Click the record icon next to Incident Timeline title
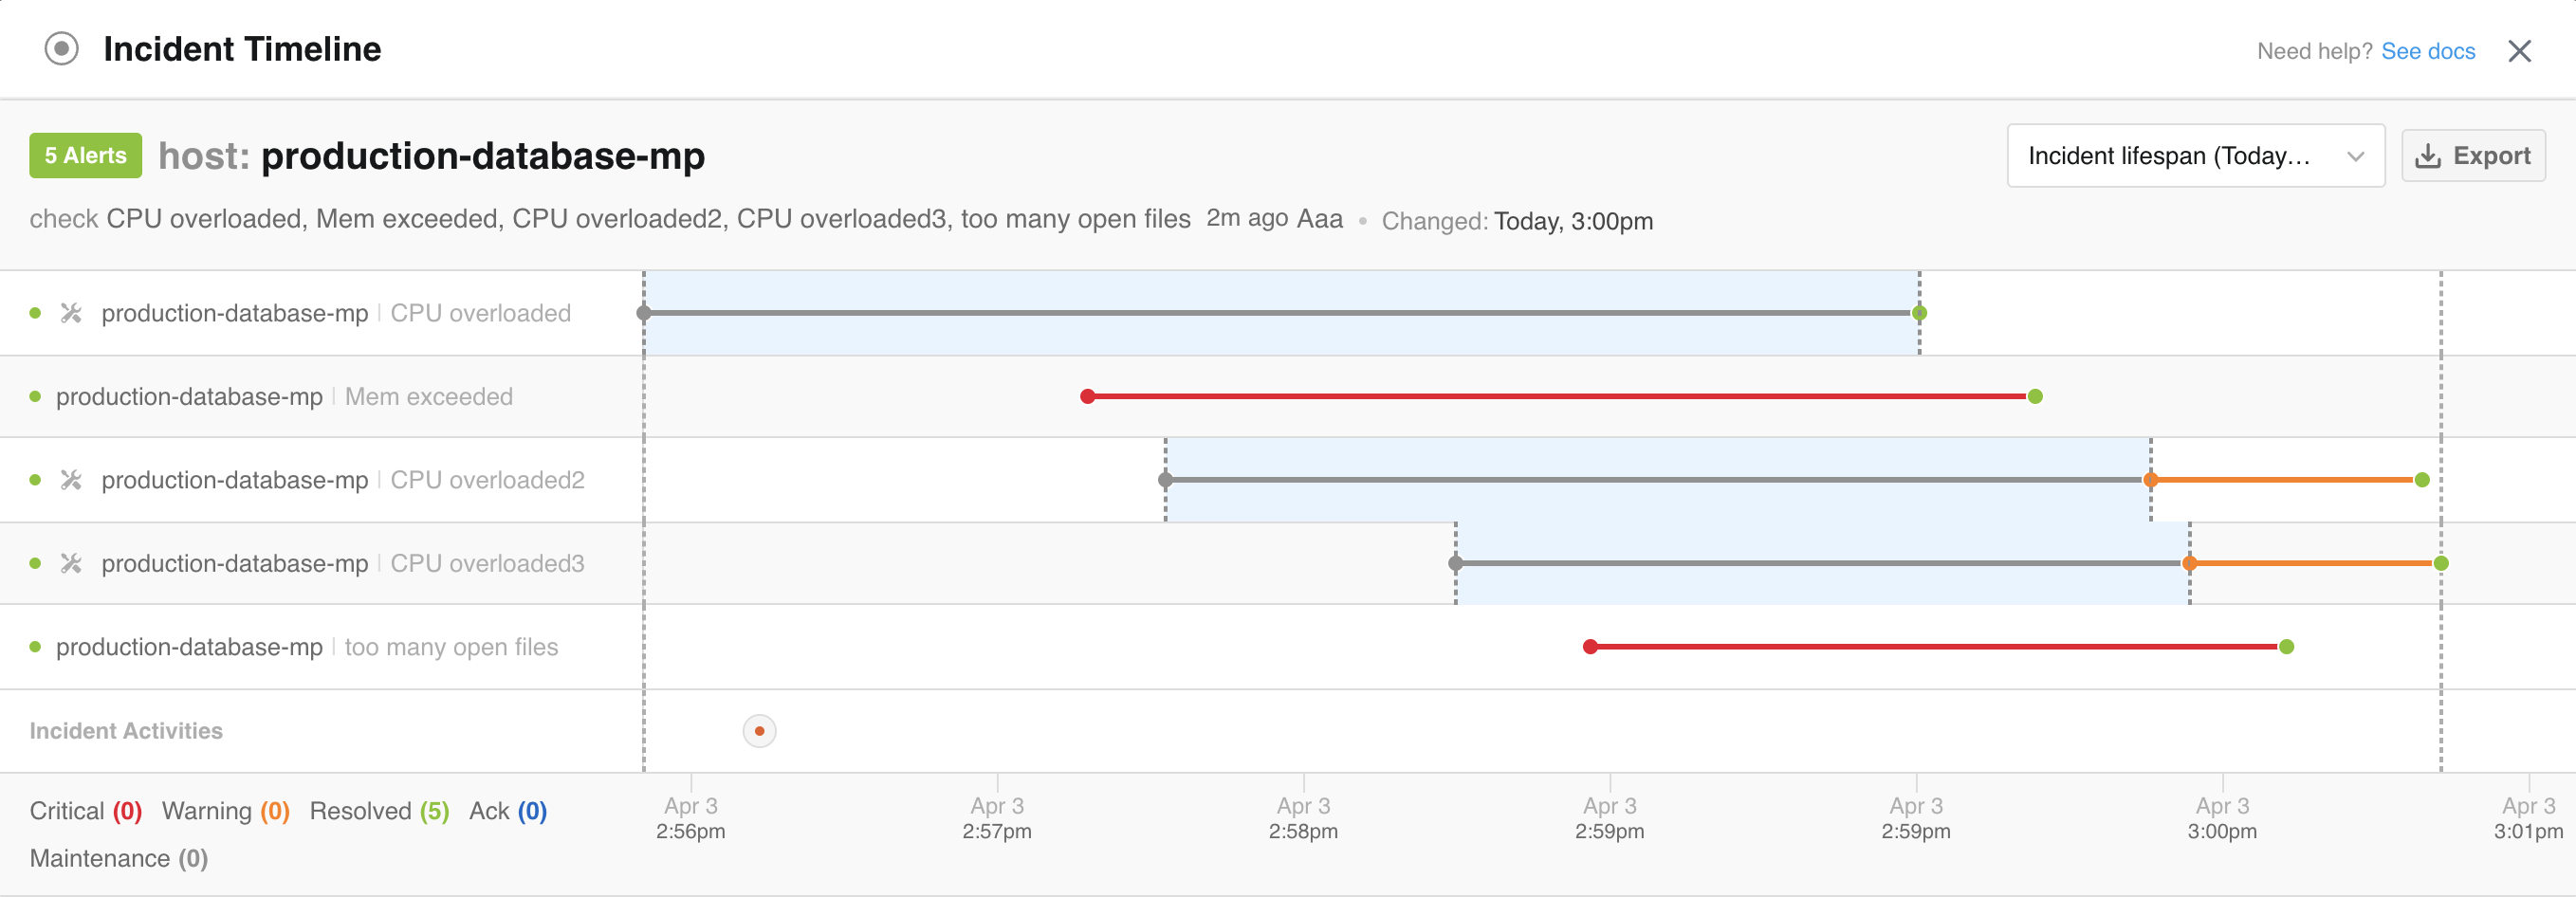Image resolution: width=2576 pixels, height=897 pixels. click(60, 48)
